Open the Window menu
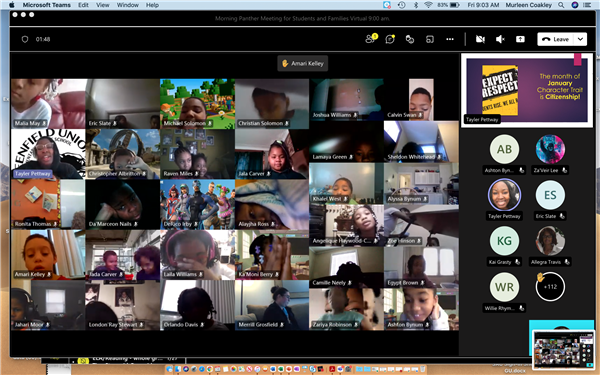Screen dimensions: 600x375 tap(127, 5)
